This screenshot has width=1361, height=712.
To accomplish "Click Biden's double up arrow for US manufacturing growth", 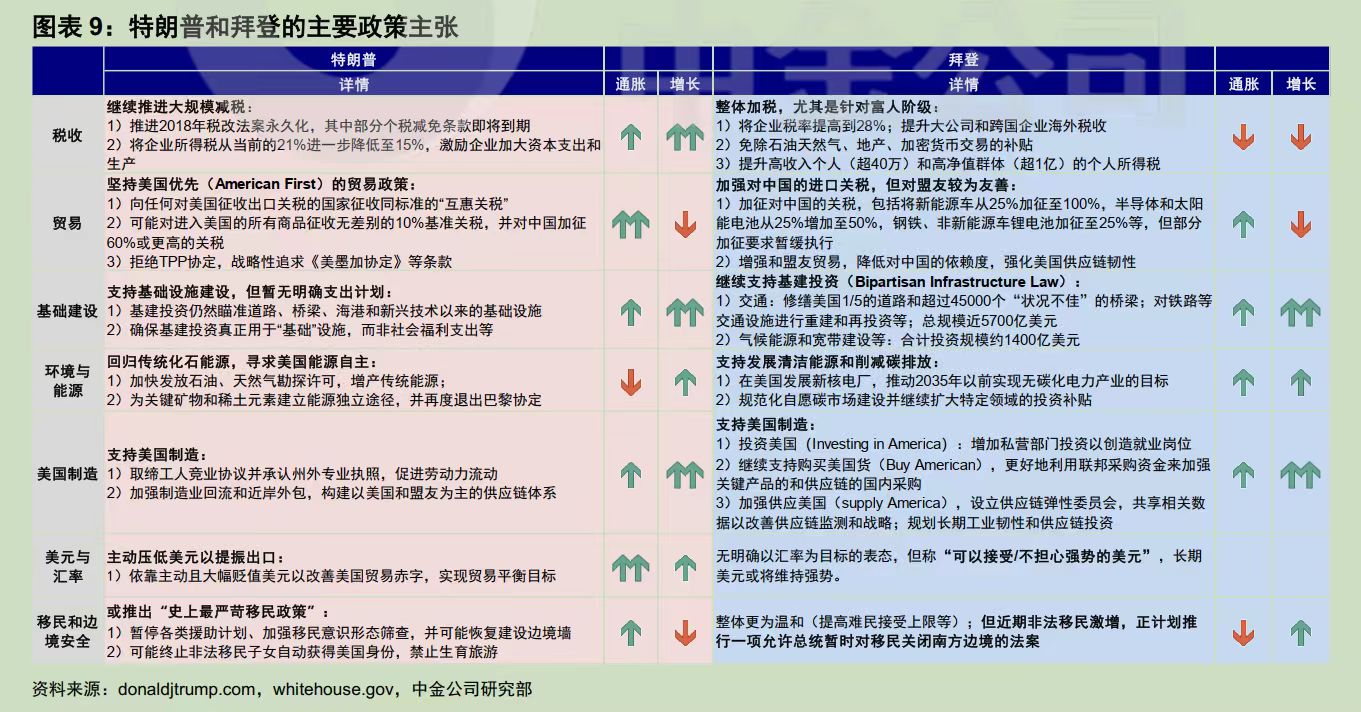I will click(1300, 474).
